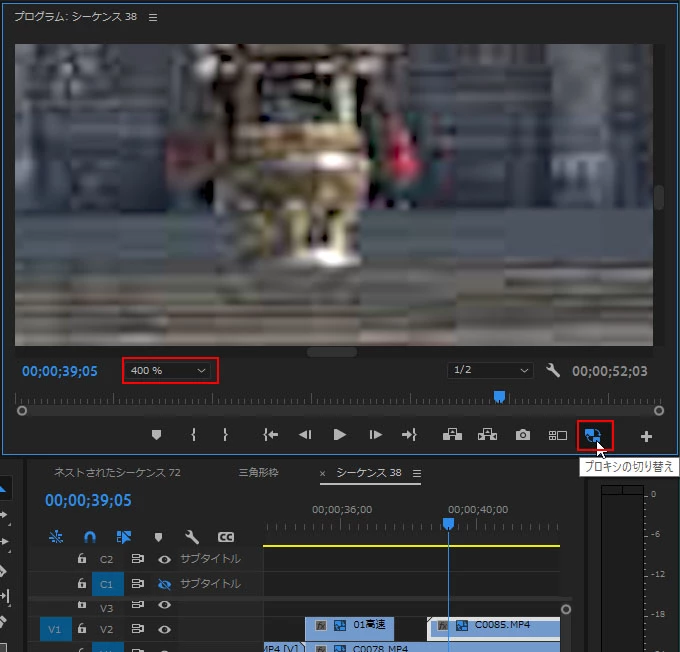Open シーケンス 38 timeline panel menu
The image size is (680, 652).
(x=417, y=473)
